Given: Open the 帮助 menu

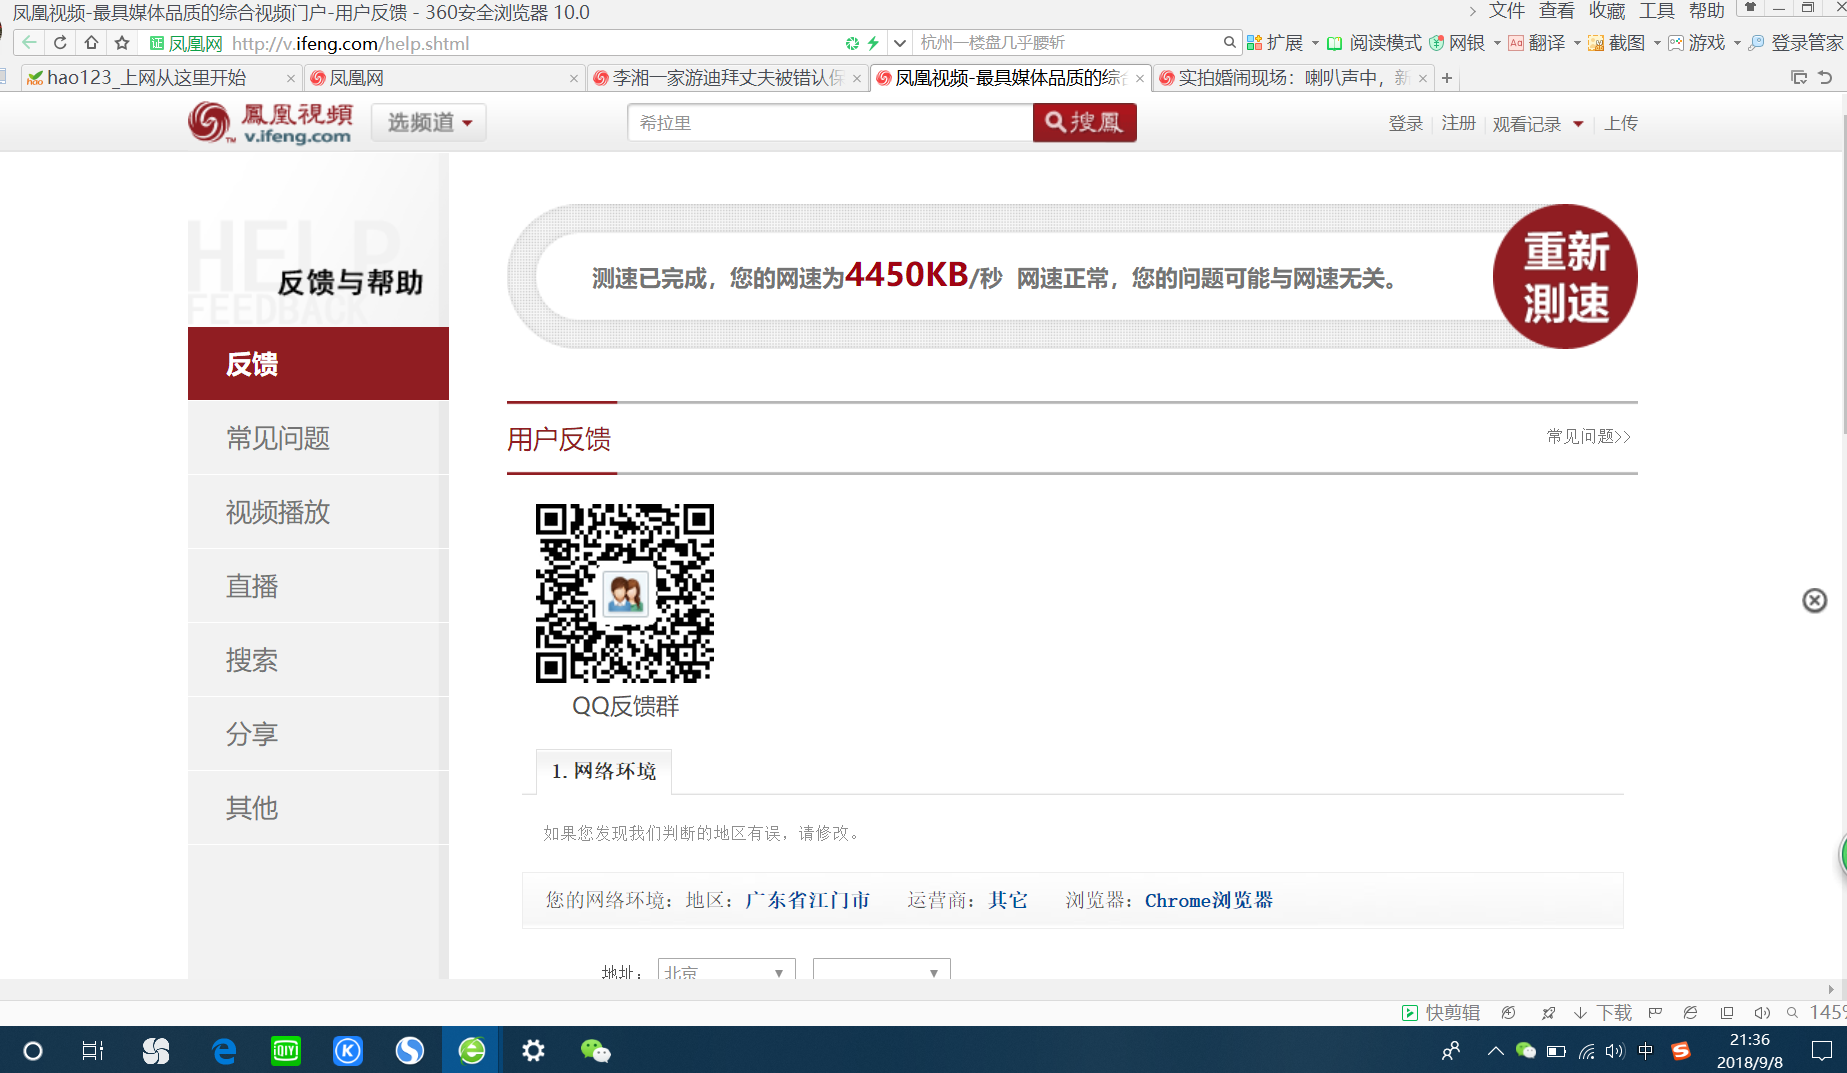Looking at the screenshot, I should coord(1706,11).
